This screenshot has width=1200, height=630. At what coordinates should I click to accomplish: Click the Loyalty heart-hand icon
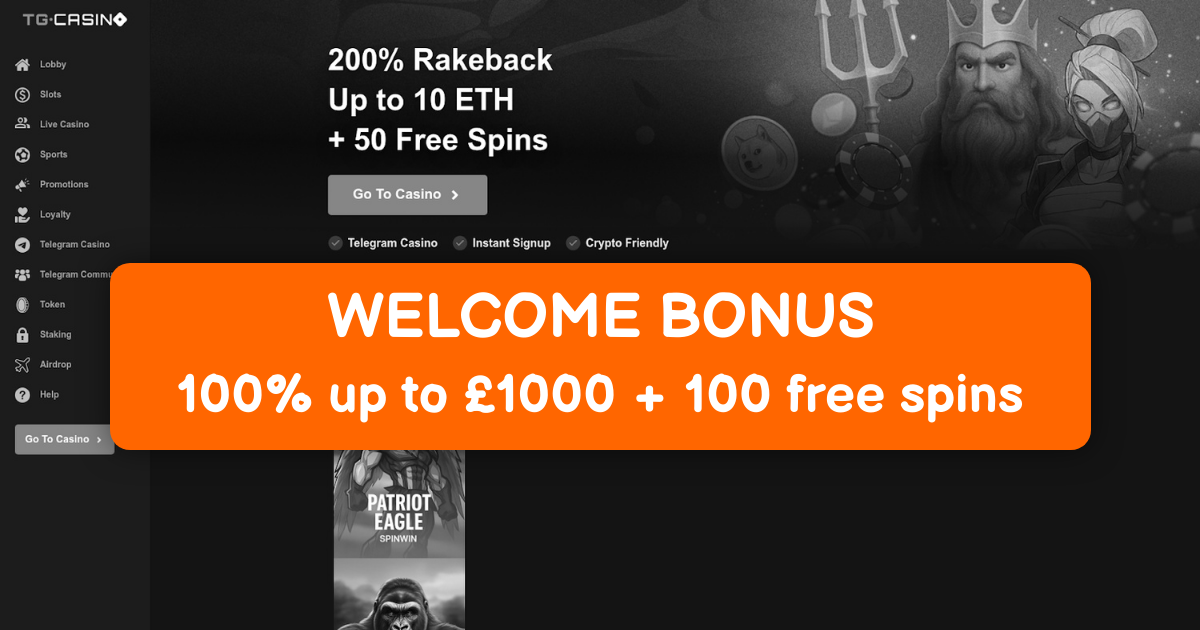[22, 215]
